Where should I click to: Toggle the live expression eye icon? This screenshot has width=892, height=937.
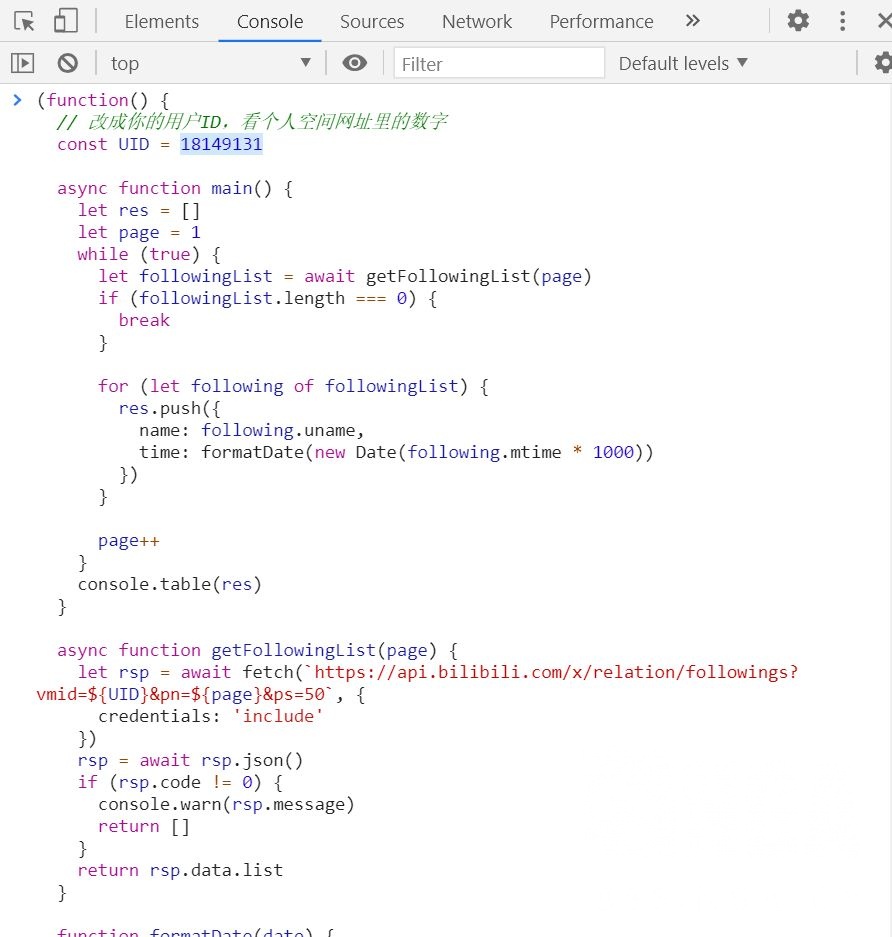tap(354, 63)
